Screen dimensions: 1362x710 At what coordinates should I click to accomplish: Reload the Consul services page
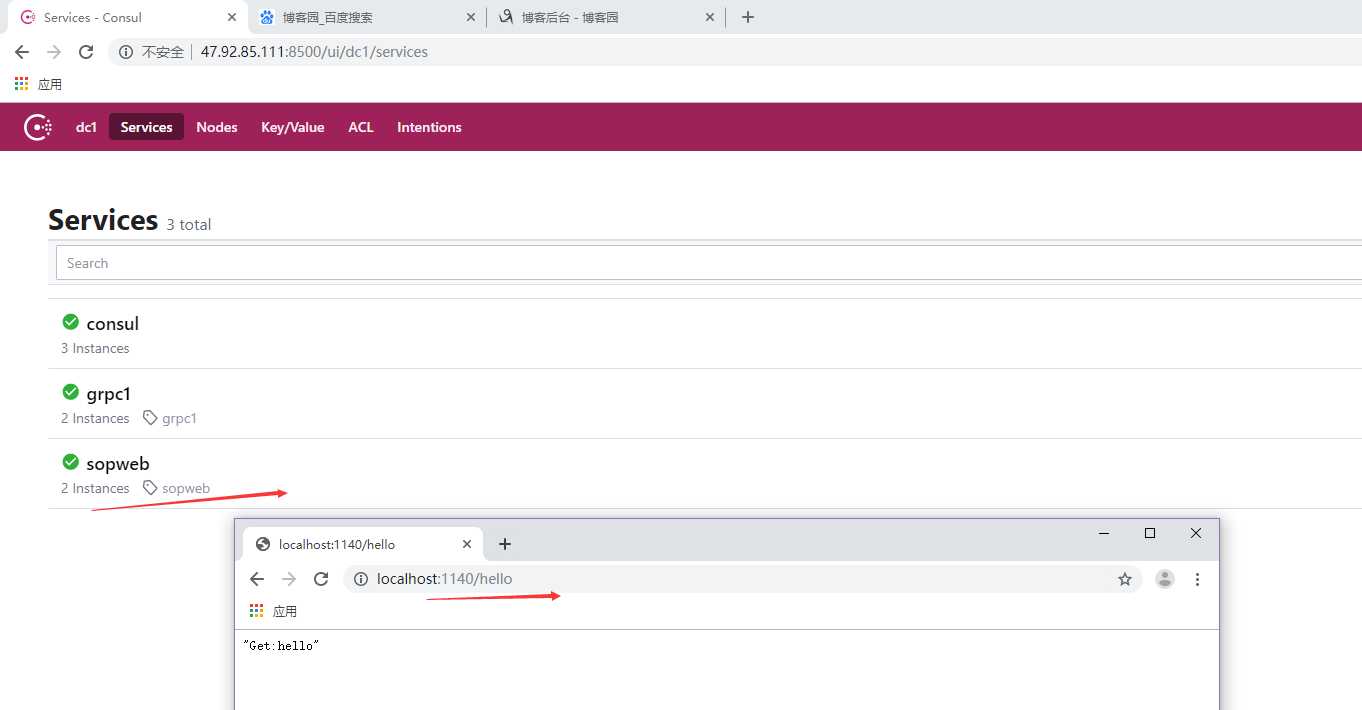click(86, 52)
